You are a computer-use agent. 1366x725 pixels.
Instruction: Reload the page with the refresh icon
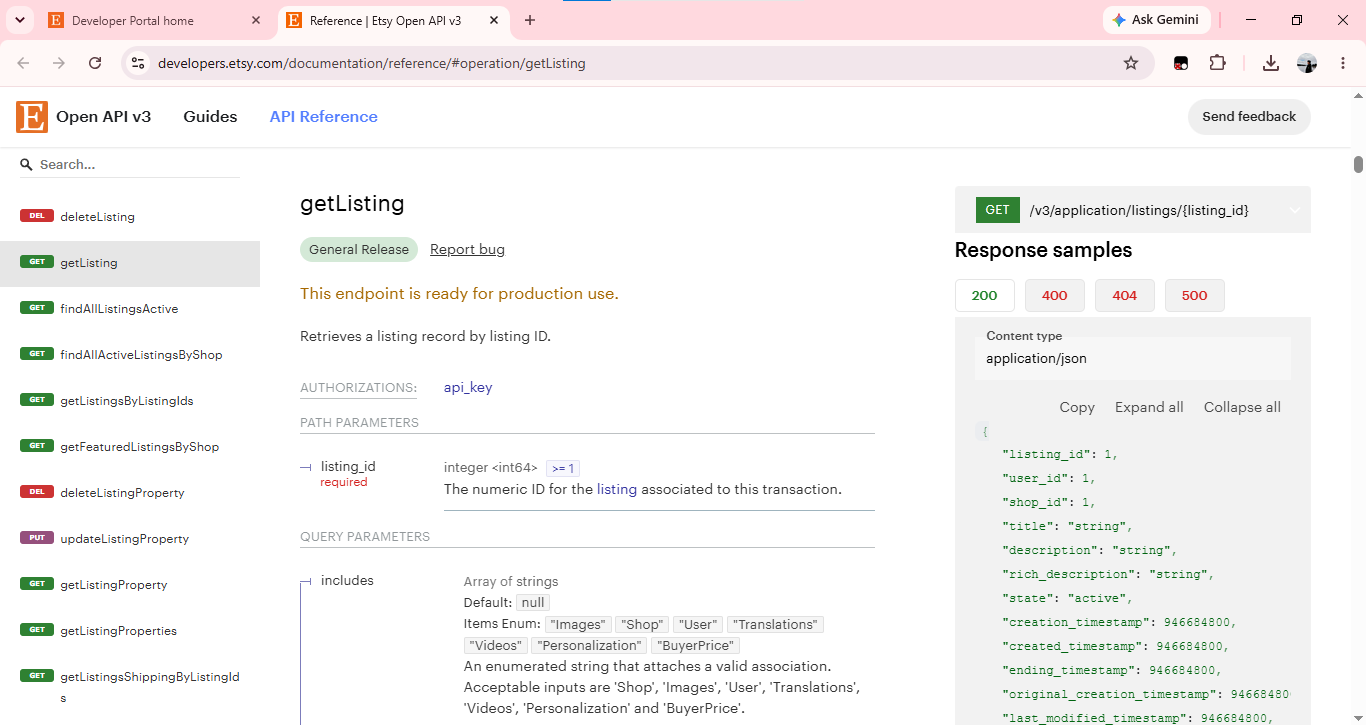pyautogui.click(x=95, y=63)
